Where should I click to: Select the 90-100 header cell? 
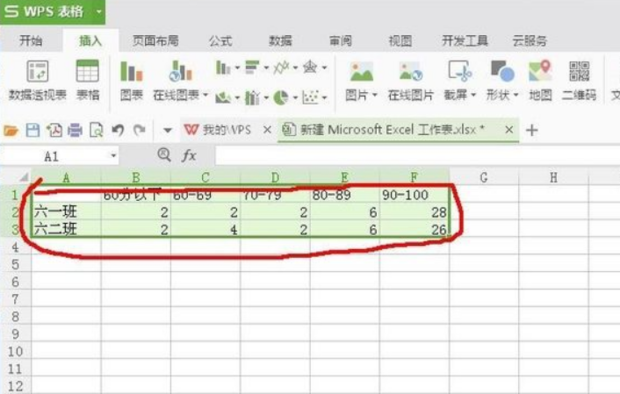coord(414,195)
